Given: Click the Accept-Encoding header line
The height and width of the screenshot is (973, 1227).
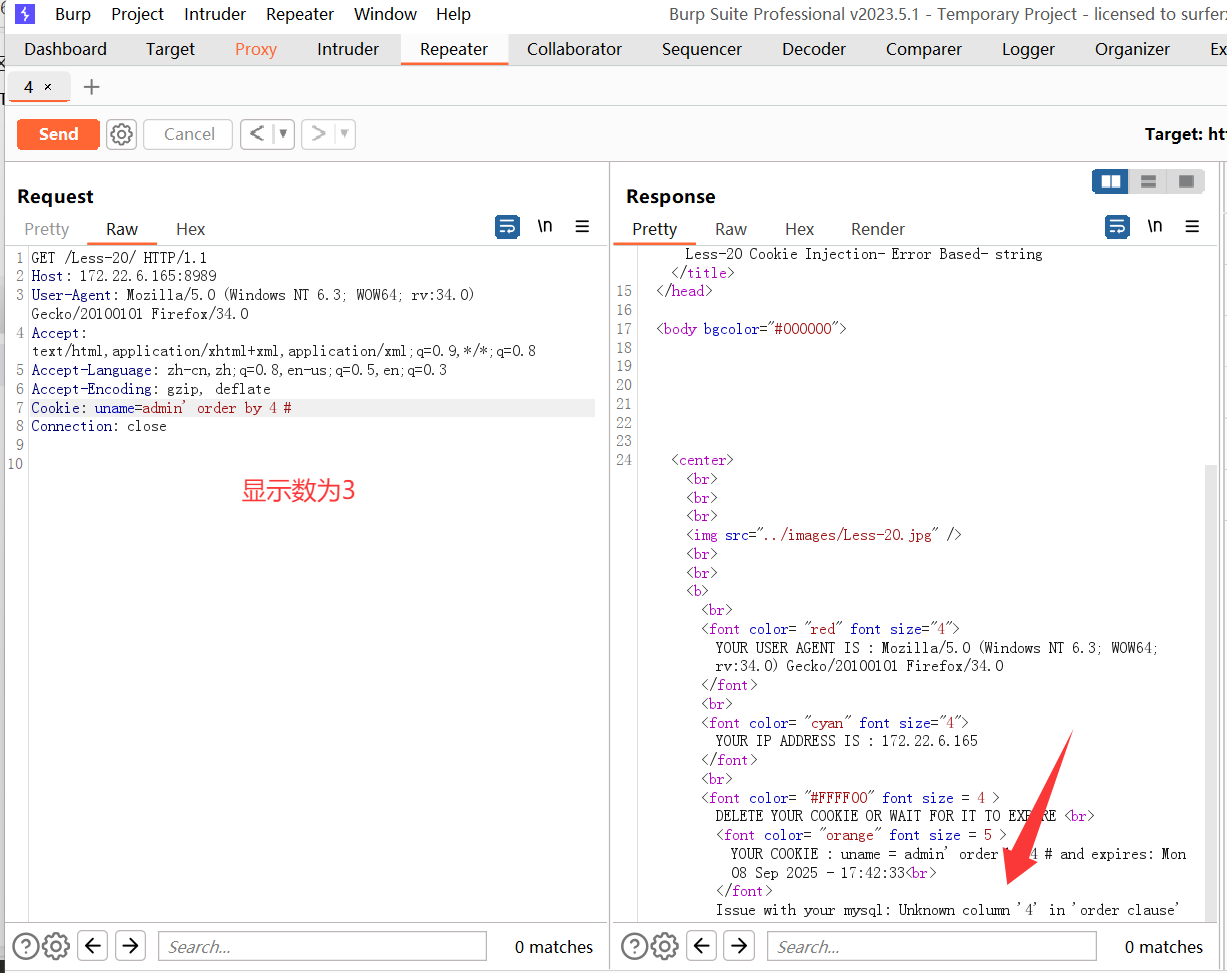Looking at the screenshot, I should pyautogui.click(x=151, y=389).
